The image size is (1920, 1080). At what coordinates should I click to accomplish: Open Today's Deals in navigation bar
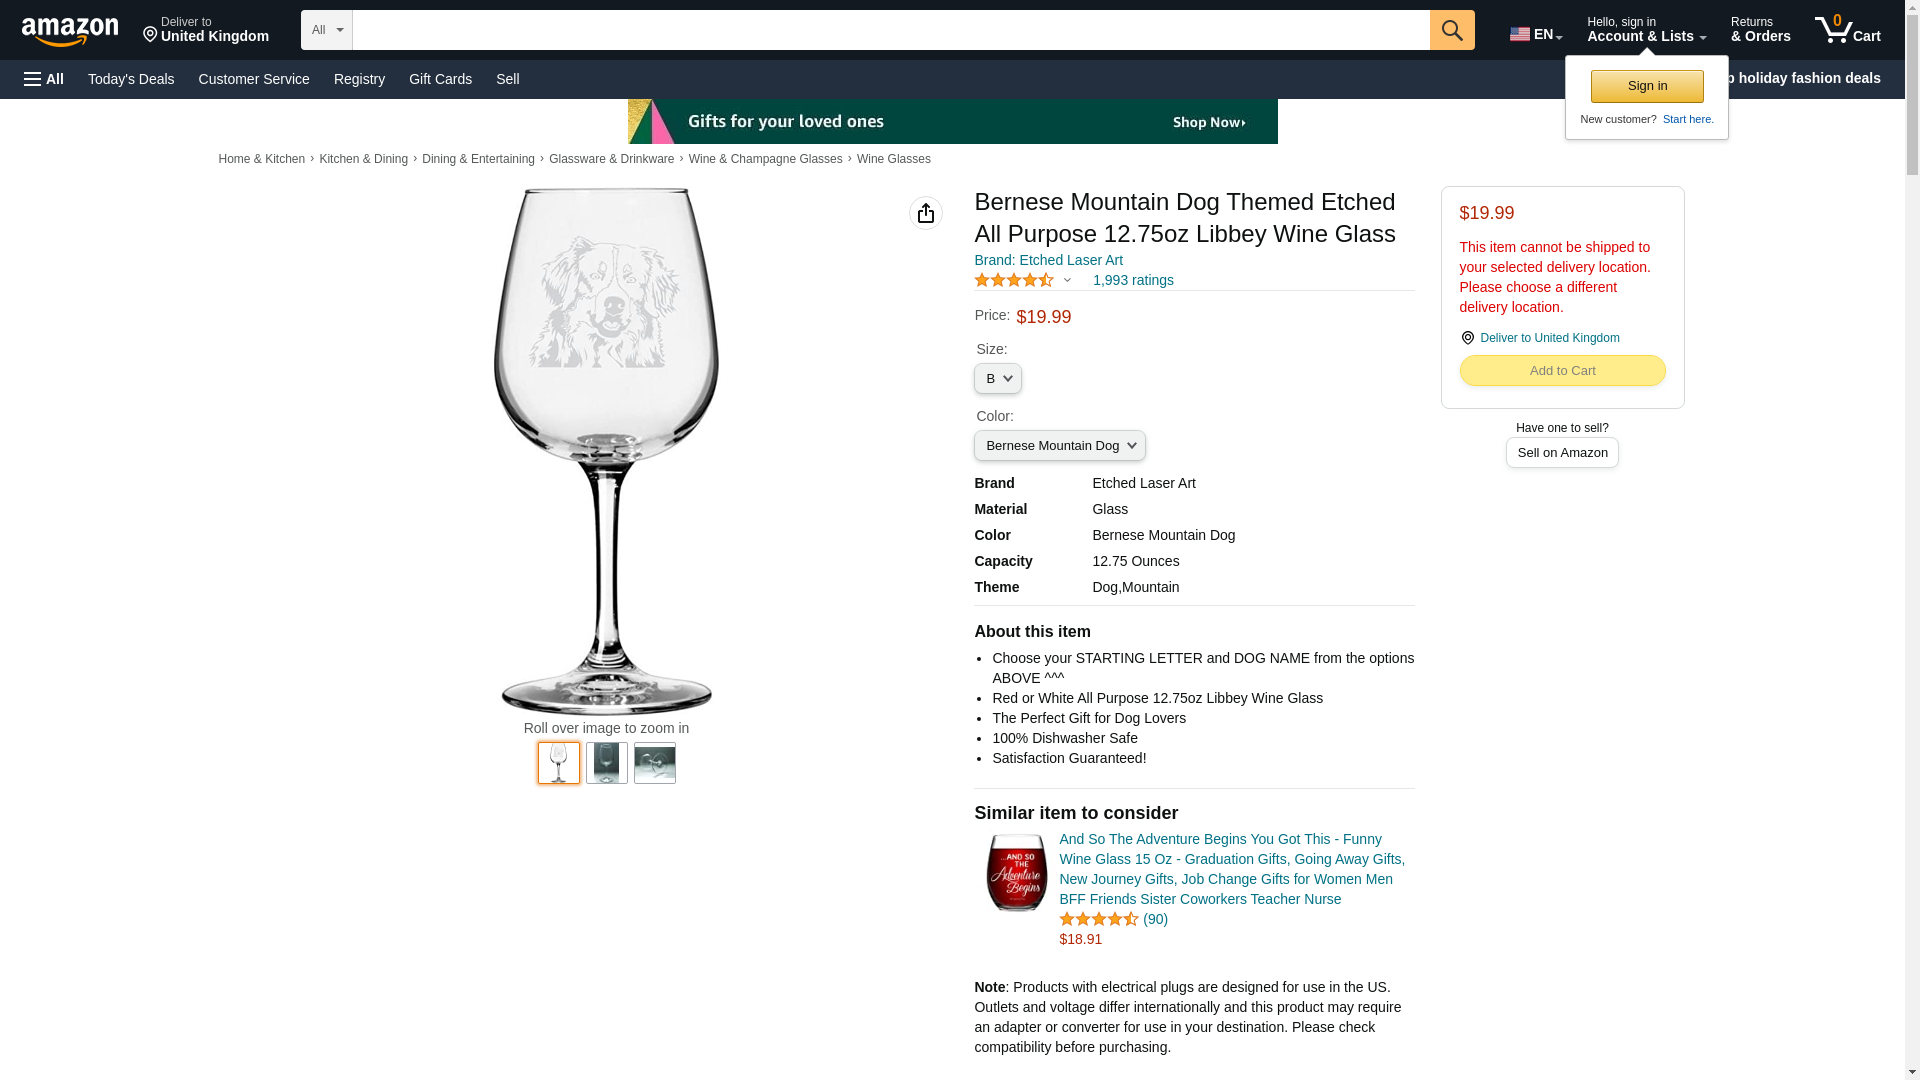click(x=131, y=79)
